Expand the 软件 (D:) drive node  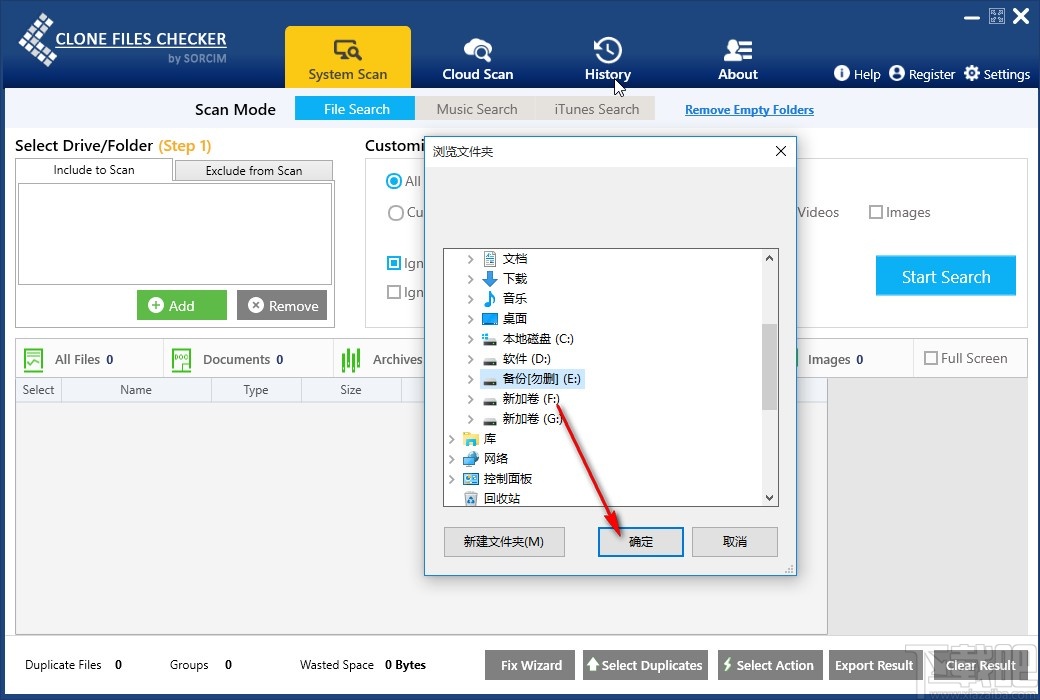click(x=470, y=359)
